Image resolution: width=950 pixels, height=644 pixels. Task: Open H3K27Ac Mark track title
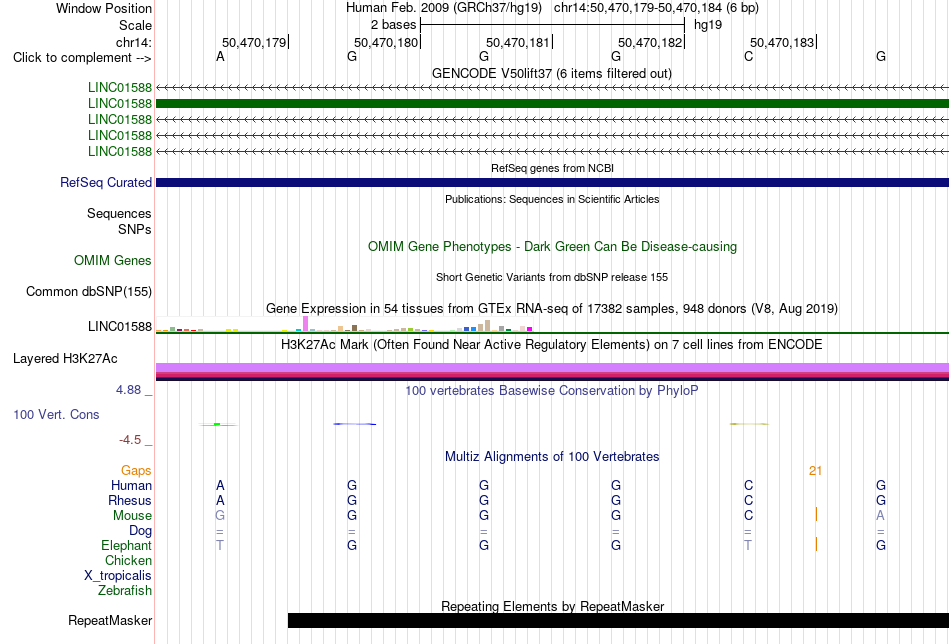pos(552,345)
